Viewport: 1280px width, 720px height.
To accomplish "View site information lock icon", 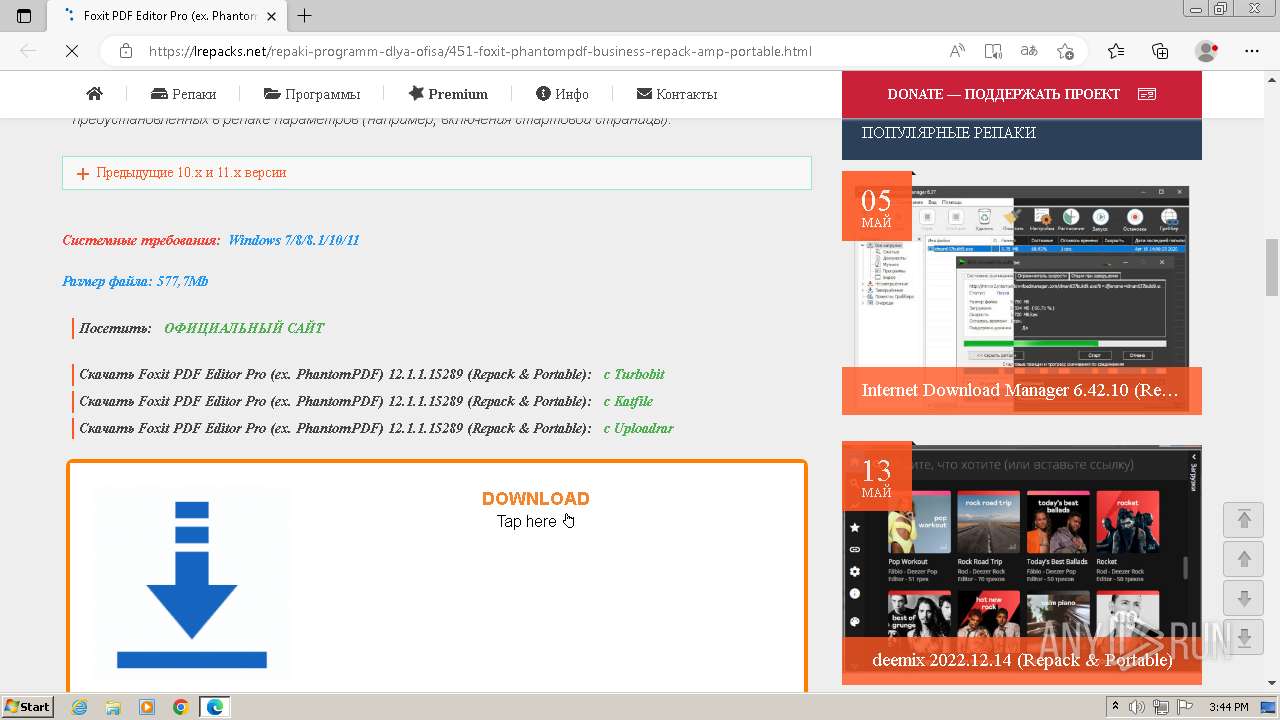I will [x=125, y=51].
